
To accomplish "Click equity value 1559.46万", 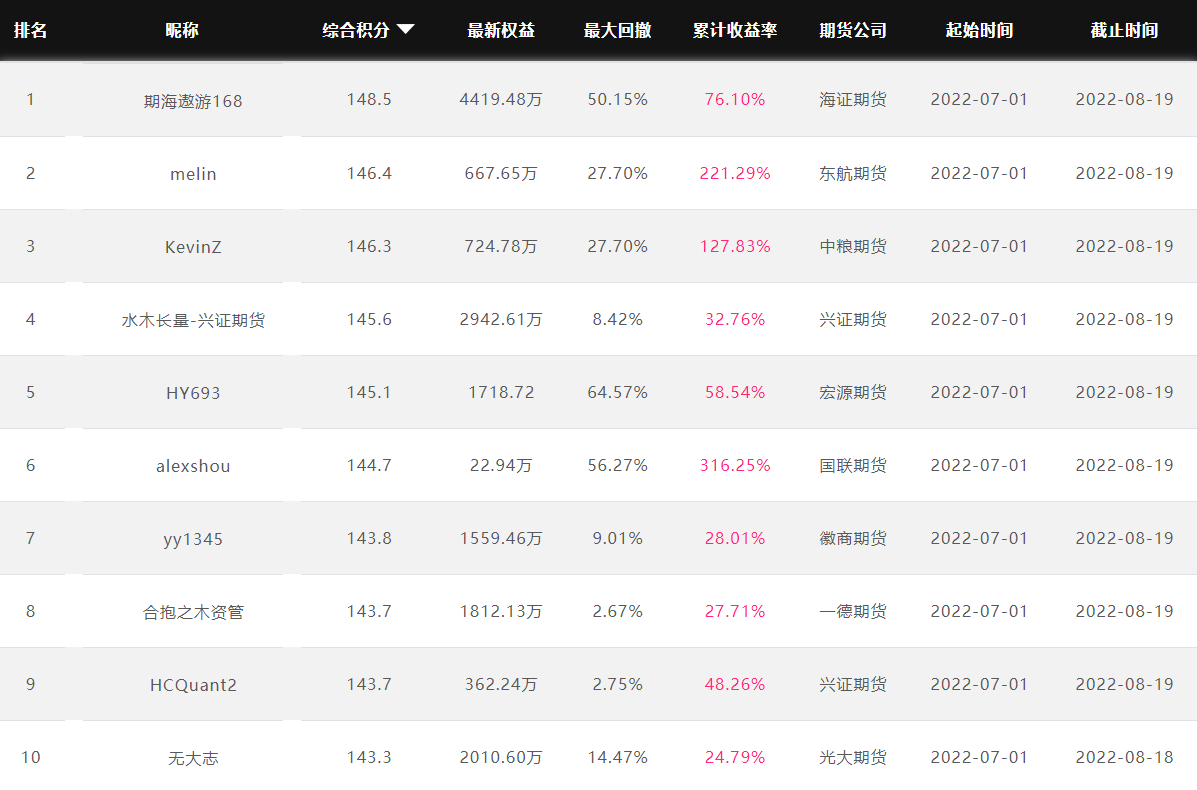I will (501, 538).
